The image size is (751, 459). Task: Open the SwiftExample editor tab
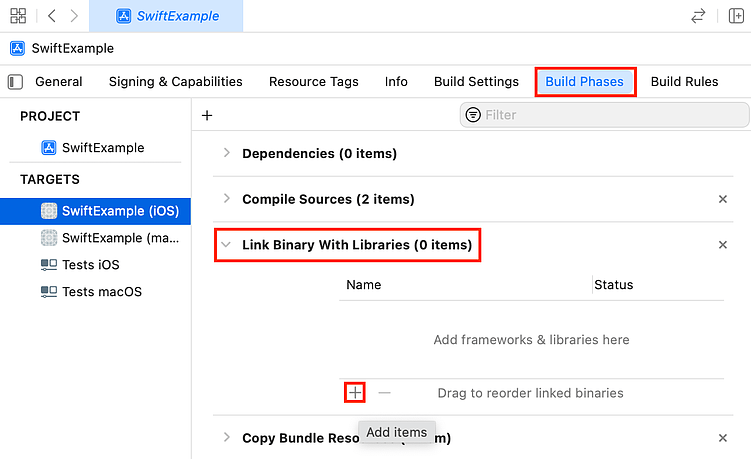coord(166,16)
